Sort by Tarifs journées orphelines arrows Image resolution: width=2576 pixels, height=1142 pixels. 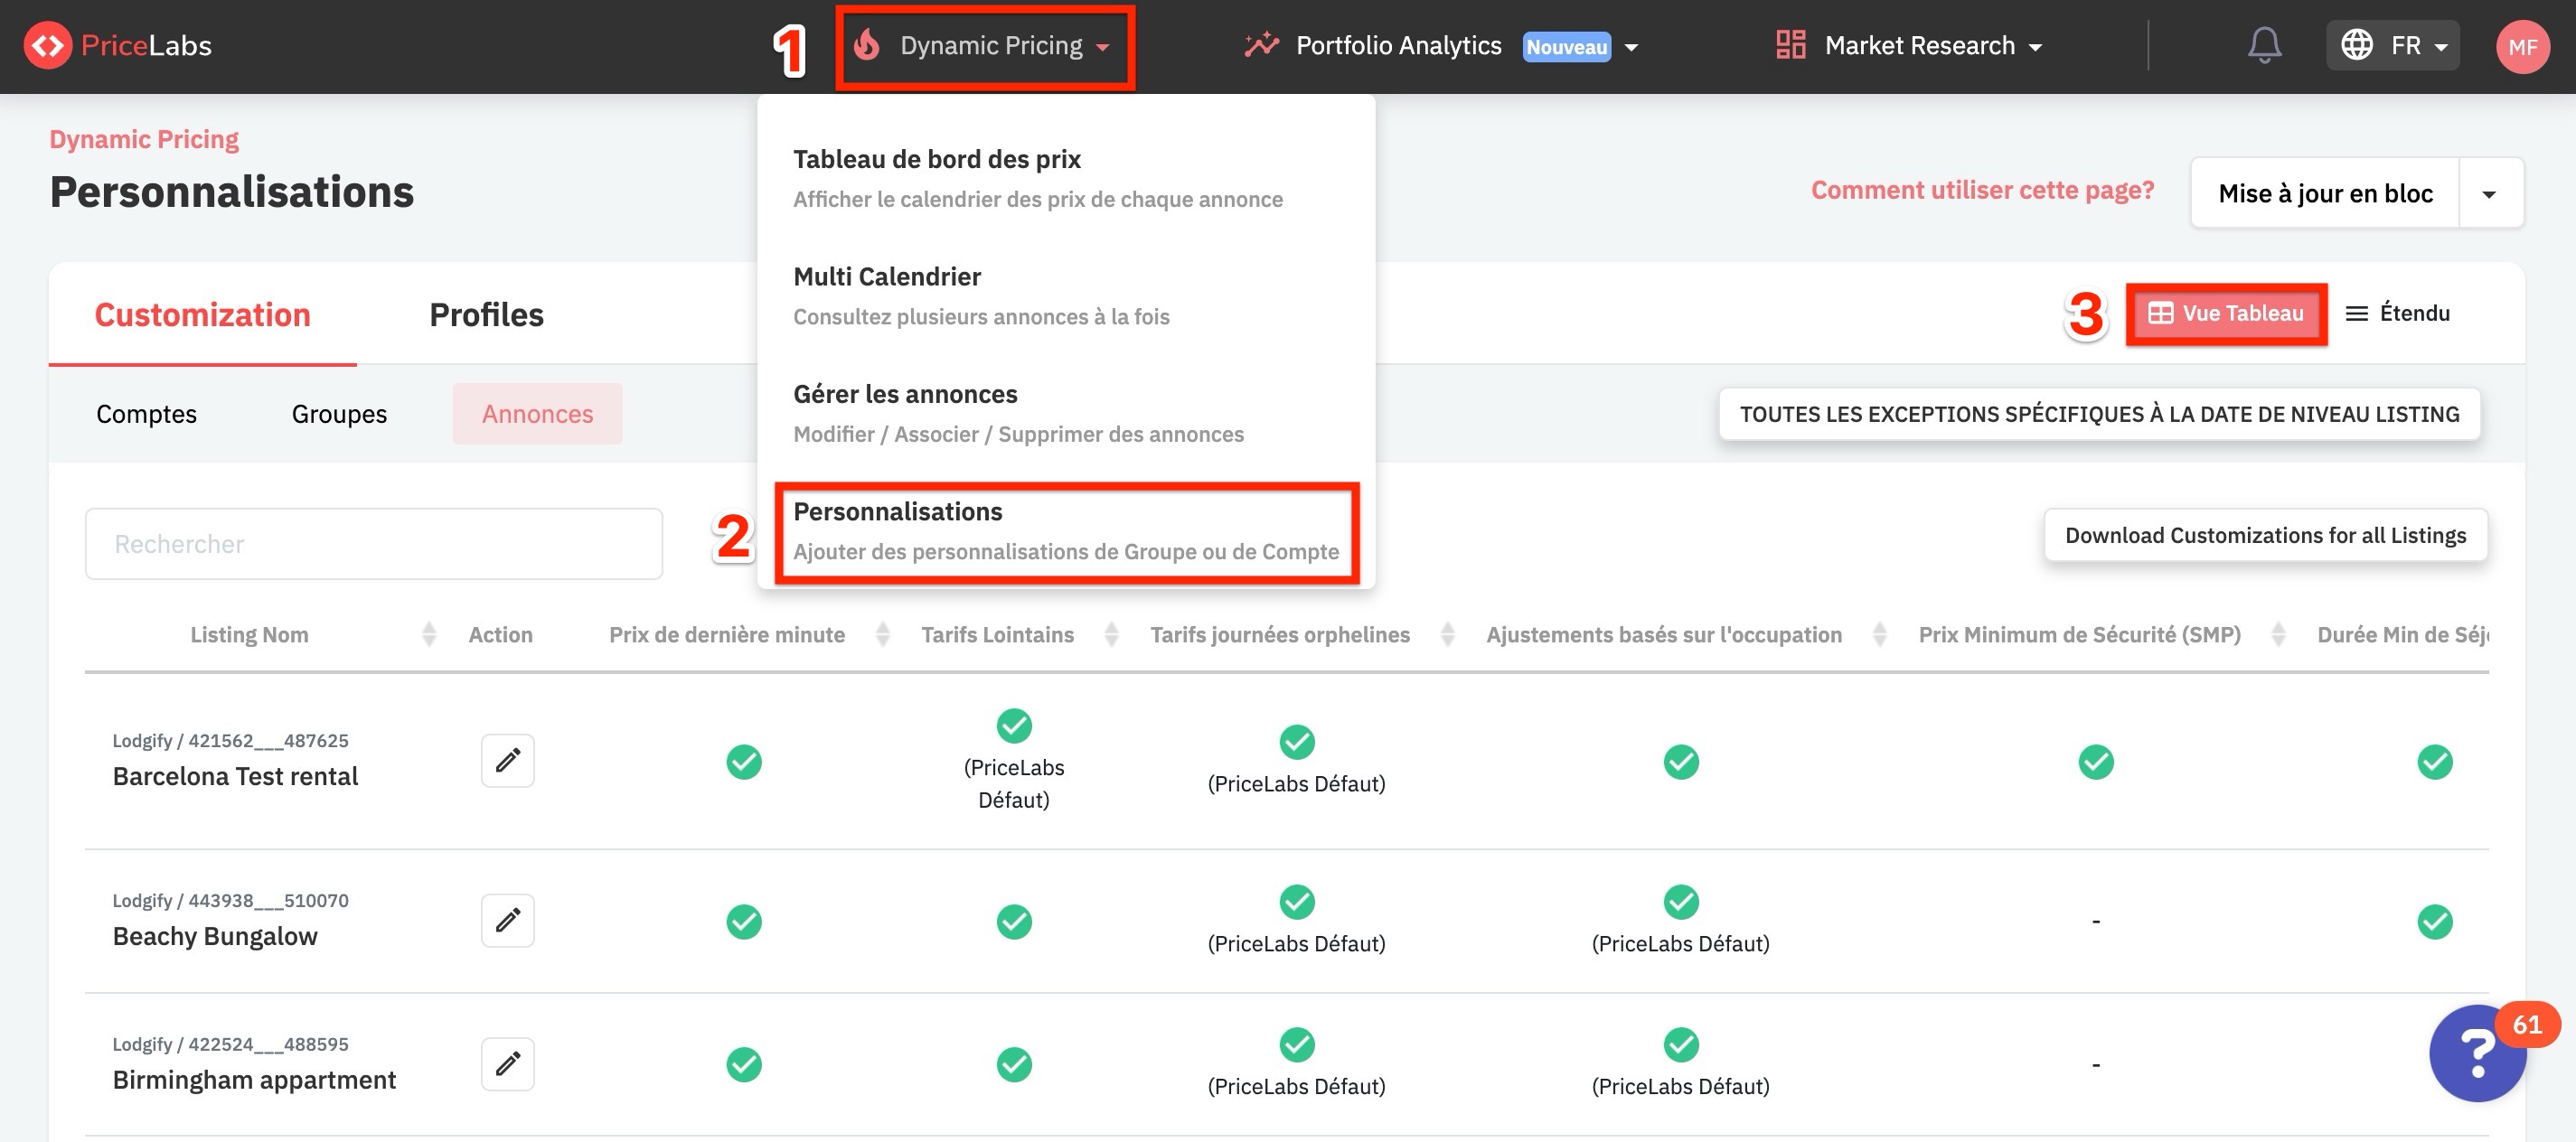[1447, 634]
